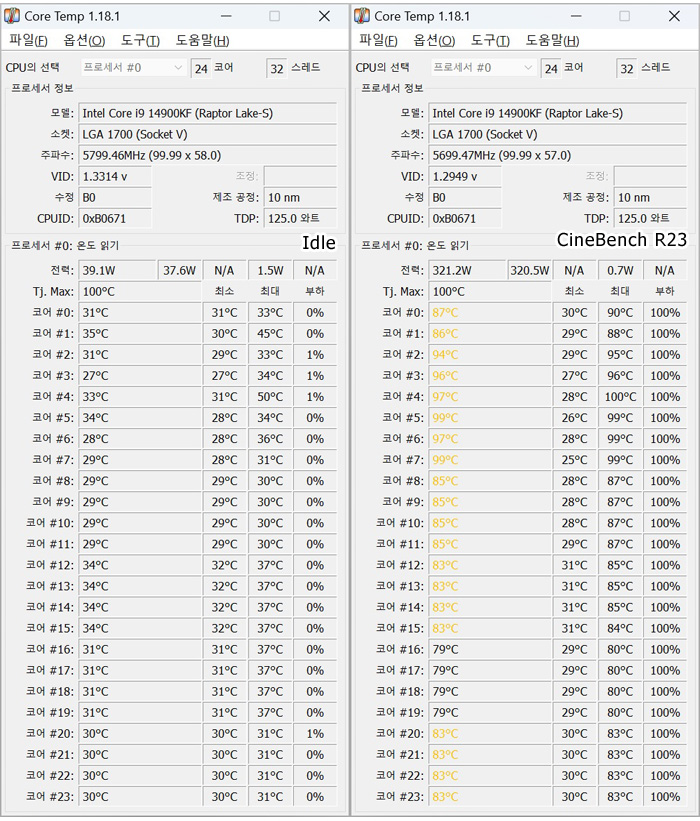Expand the 프로세서 #0 dropdown in the right window
This screenshot has height=821, width=700.
point(529,67)
